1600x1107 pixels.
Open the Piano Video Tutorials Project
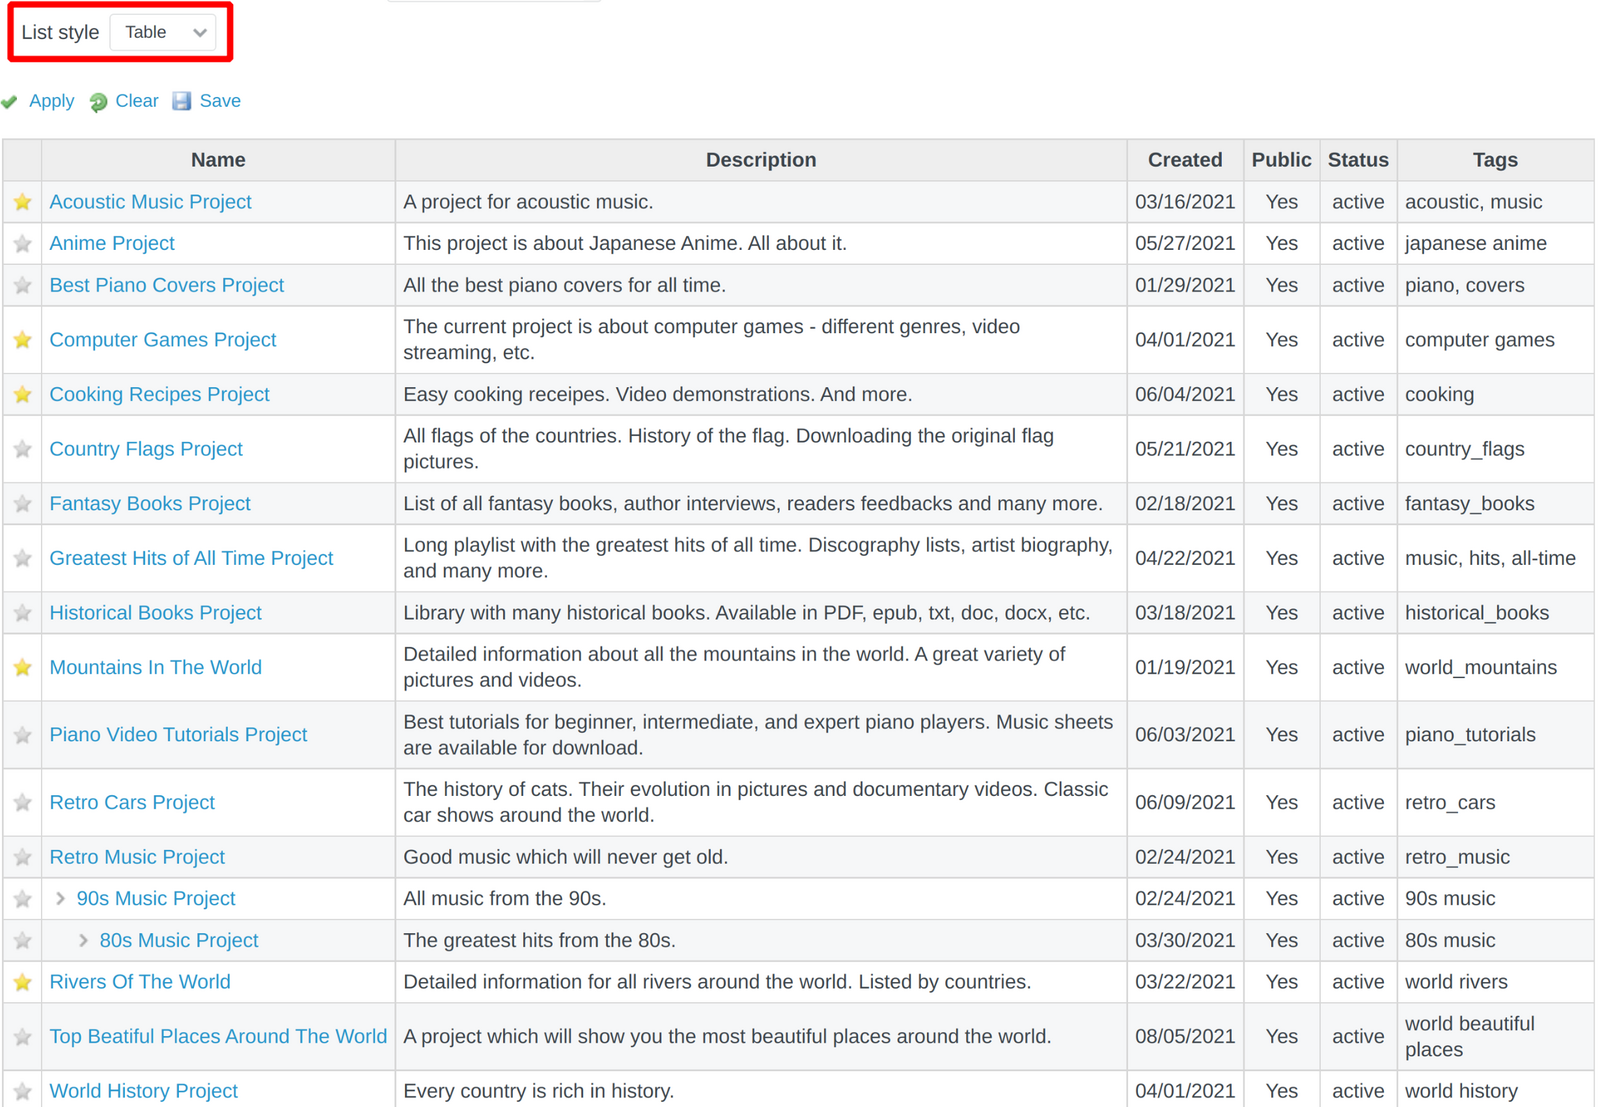(x=178, y=734)
